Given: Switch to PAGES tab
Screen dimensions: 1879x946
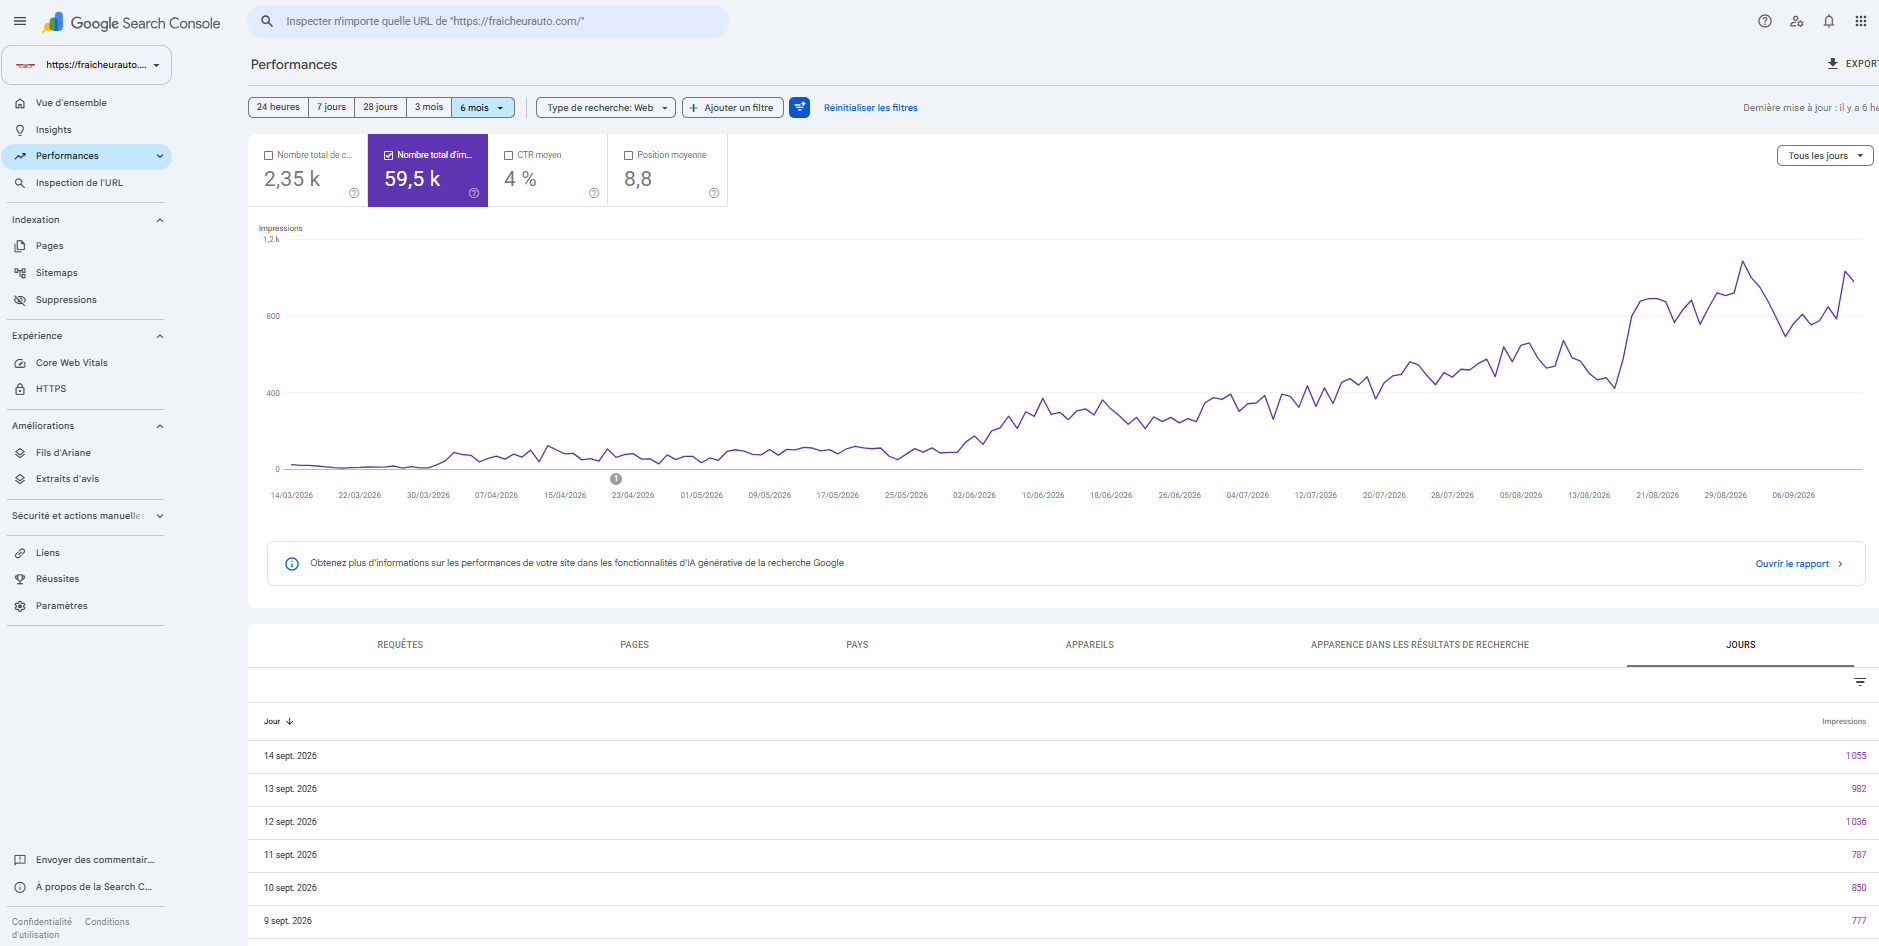Looking at the screenshot, I should point(634,645).
